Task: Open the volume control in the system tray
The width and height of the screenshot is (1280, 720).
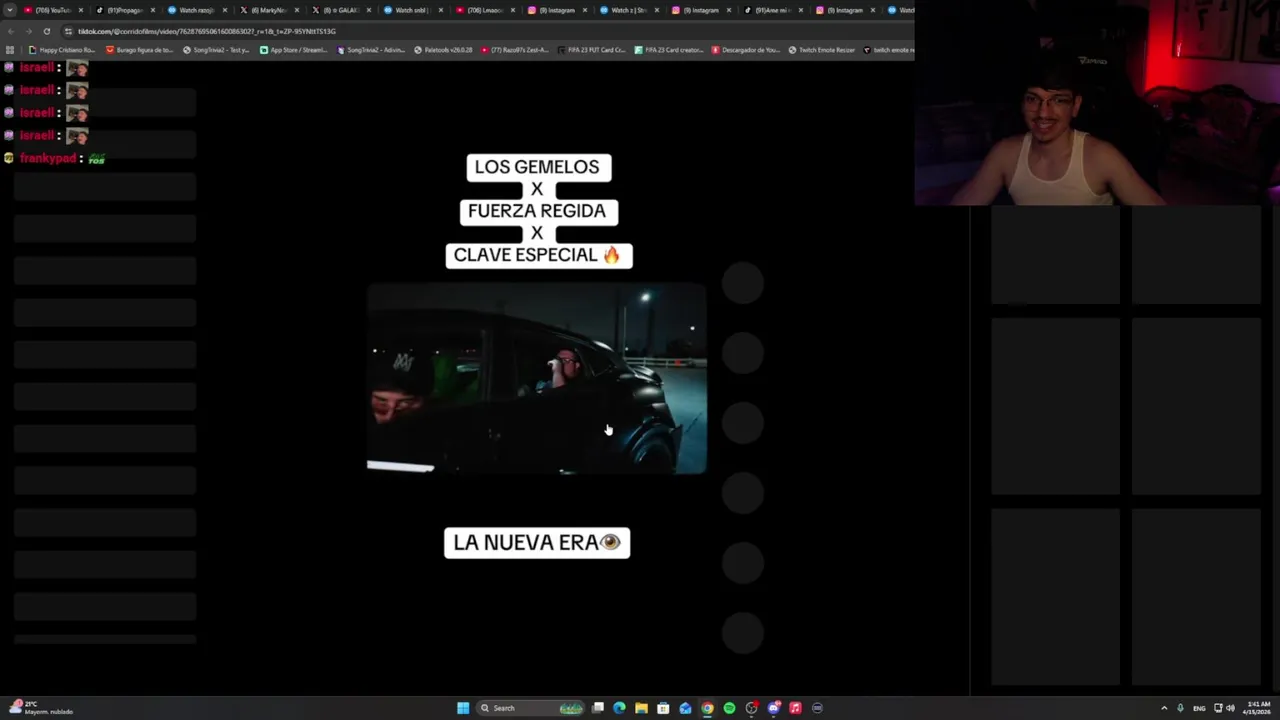Action: pyautogui.click(x=1230, y=708)
